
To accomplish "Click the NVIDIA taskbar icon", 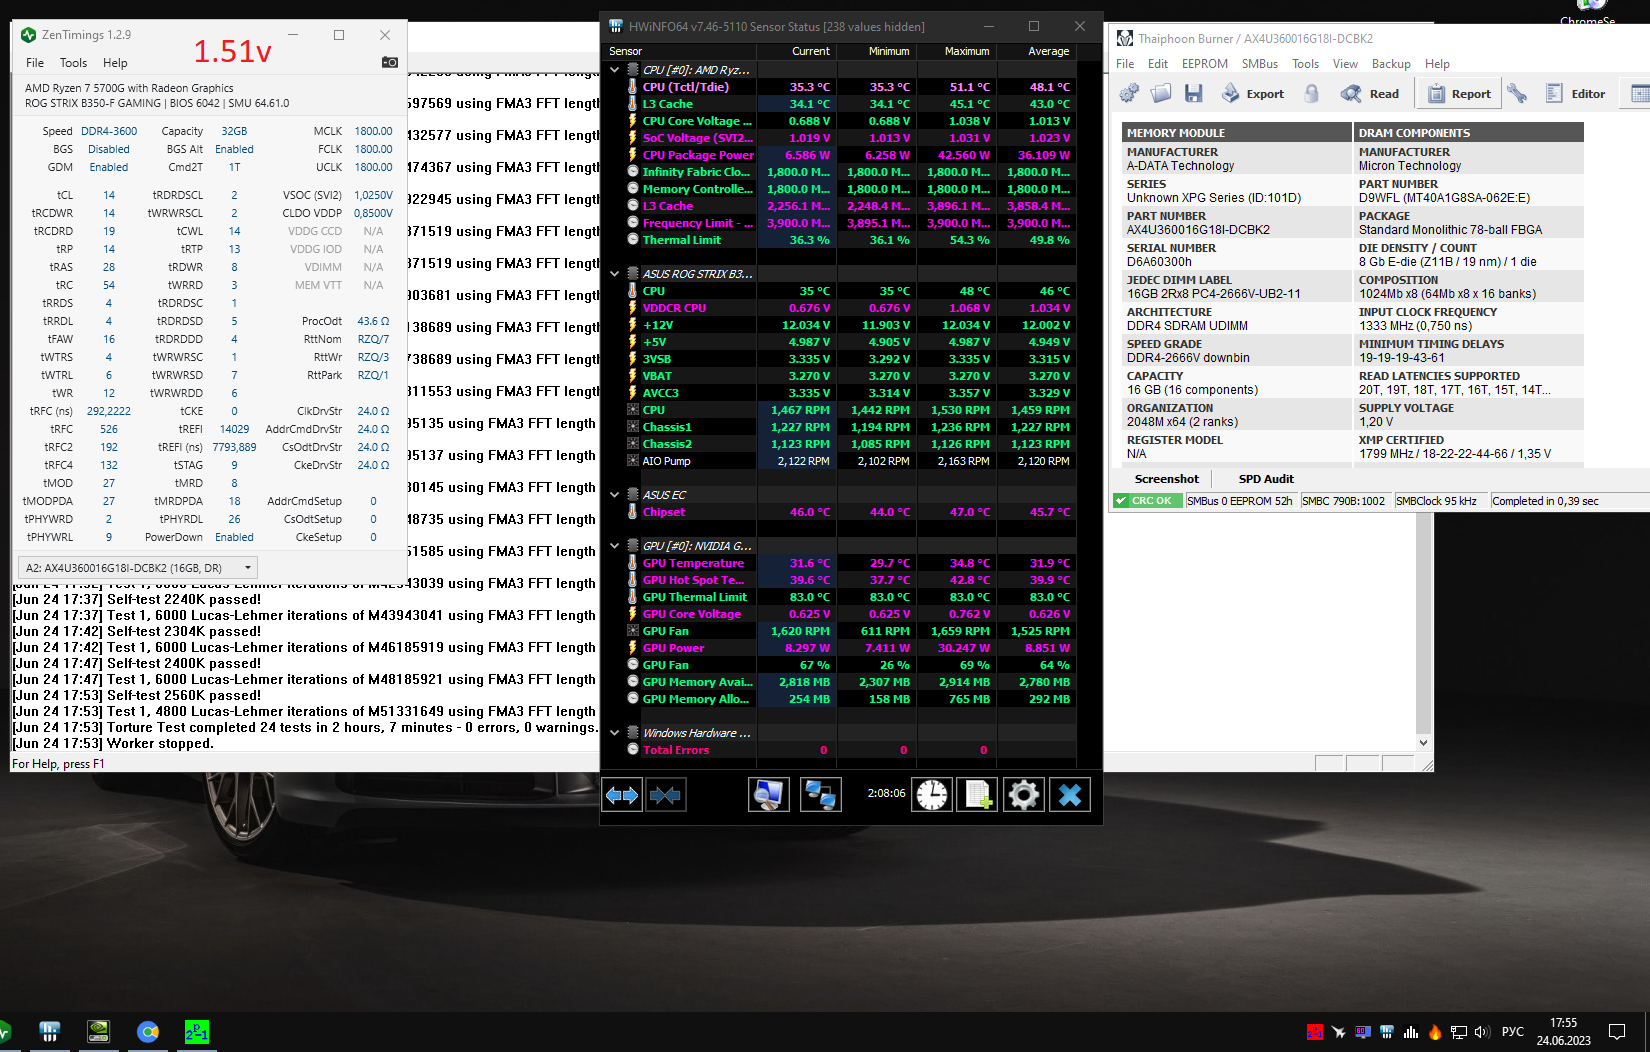I will 99,1032.
